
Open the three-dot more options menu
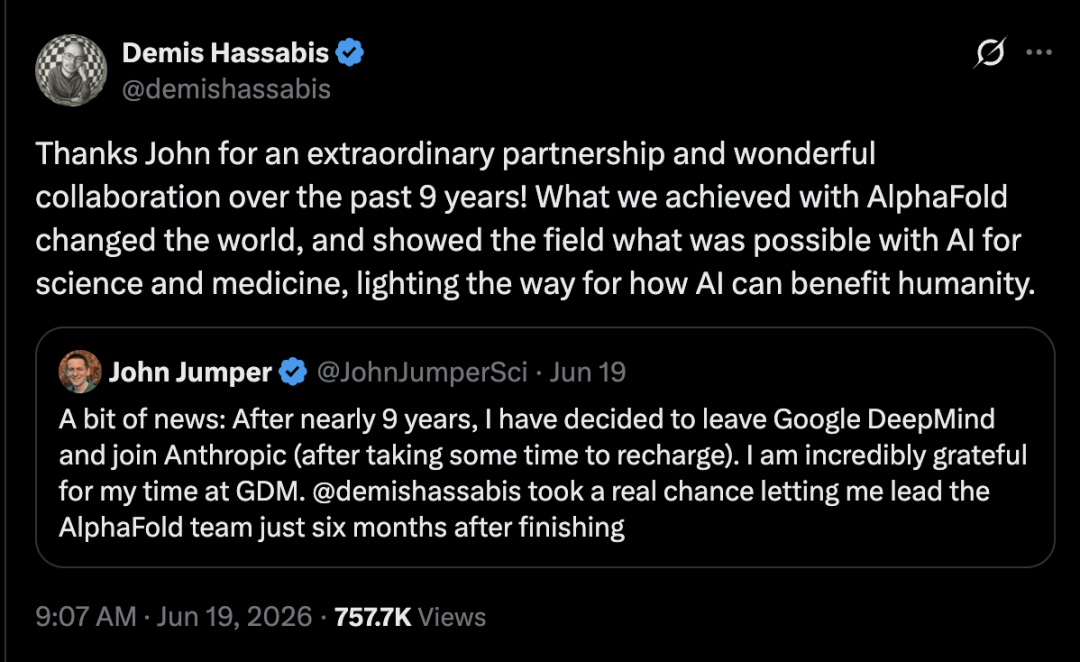pyautogui.click(x=1039, y=52)
